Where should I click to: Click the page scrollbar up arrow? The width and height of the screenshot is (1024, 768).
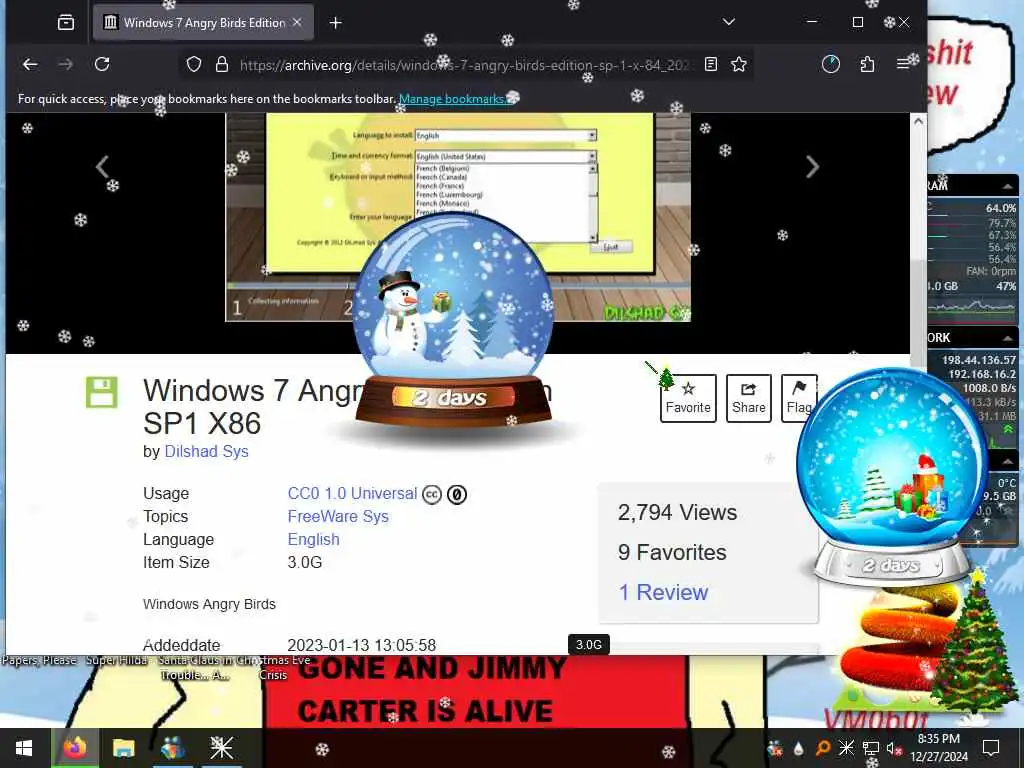click(918, 121)
